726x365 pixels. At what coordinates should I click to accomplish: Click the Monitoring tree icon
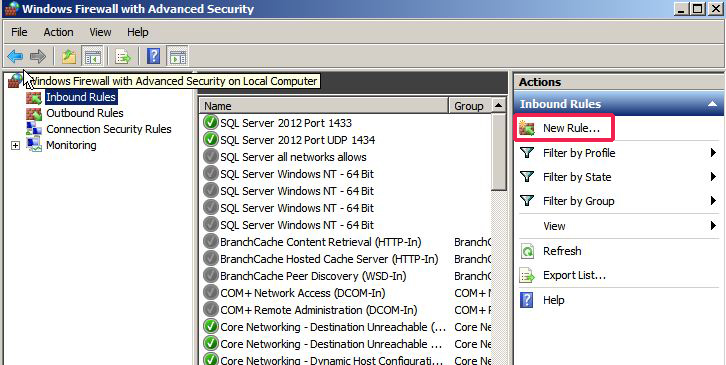(34, 145)
